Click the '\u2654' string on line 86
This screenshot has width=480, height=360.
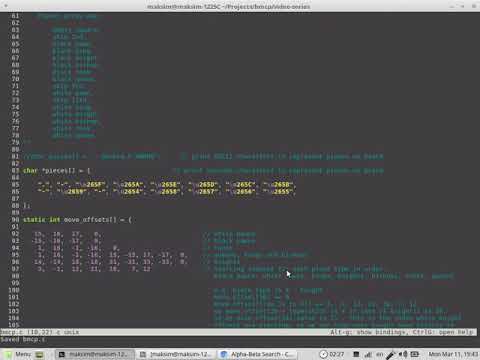pyautogui.click(x=128, y=192)
